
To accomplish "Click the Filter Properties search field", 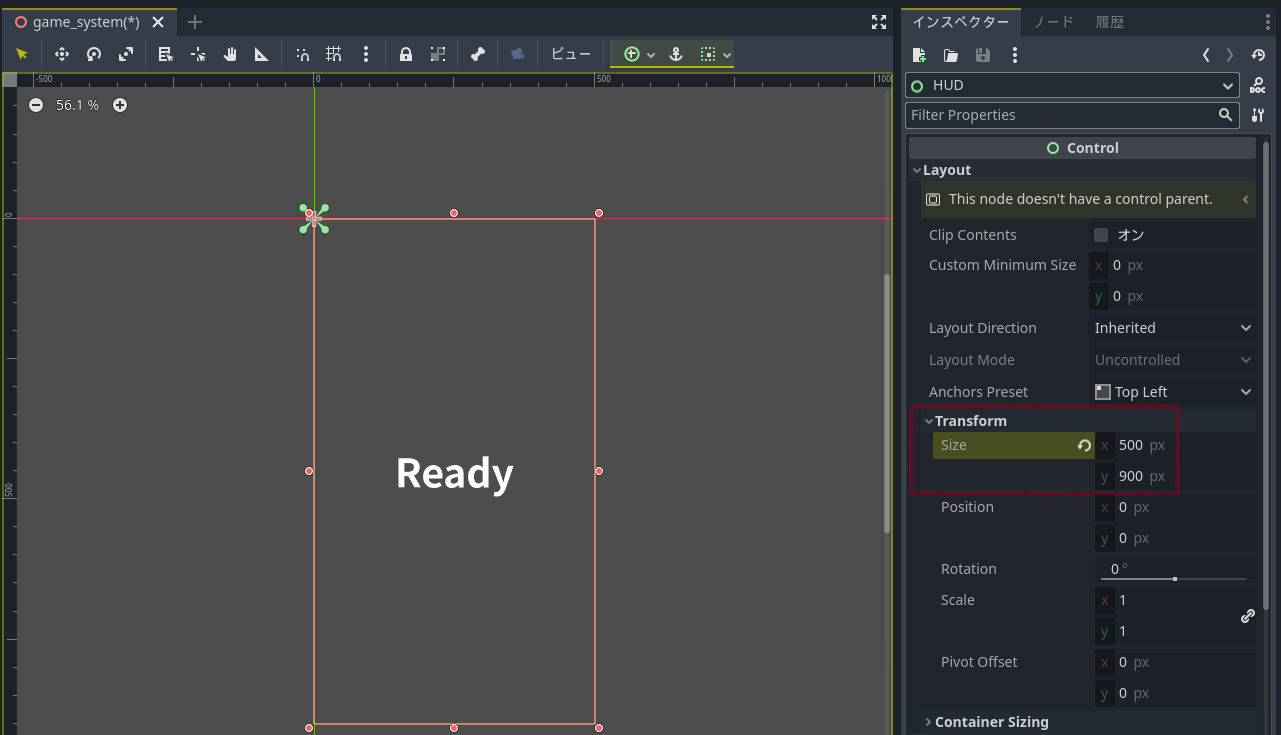I will [x=1060, y=115].
